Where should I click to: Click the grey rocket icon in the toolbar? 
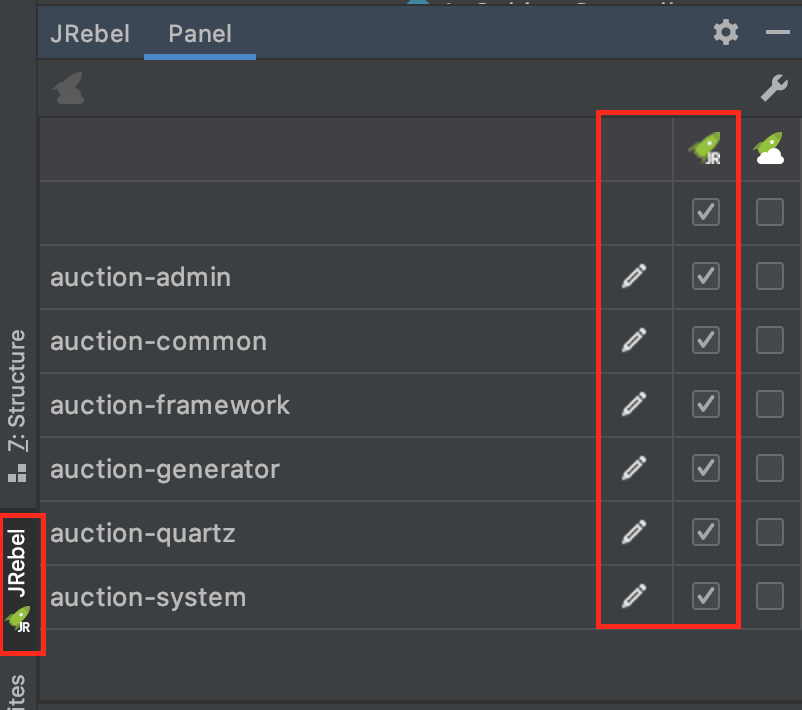coord(69,88)
